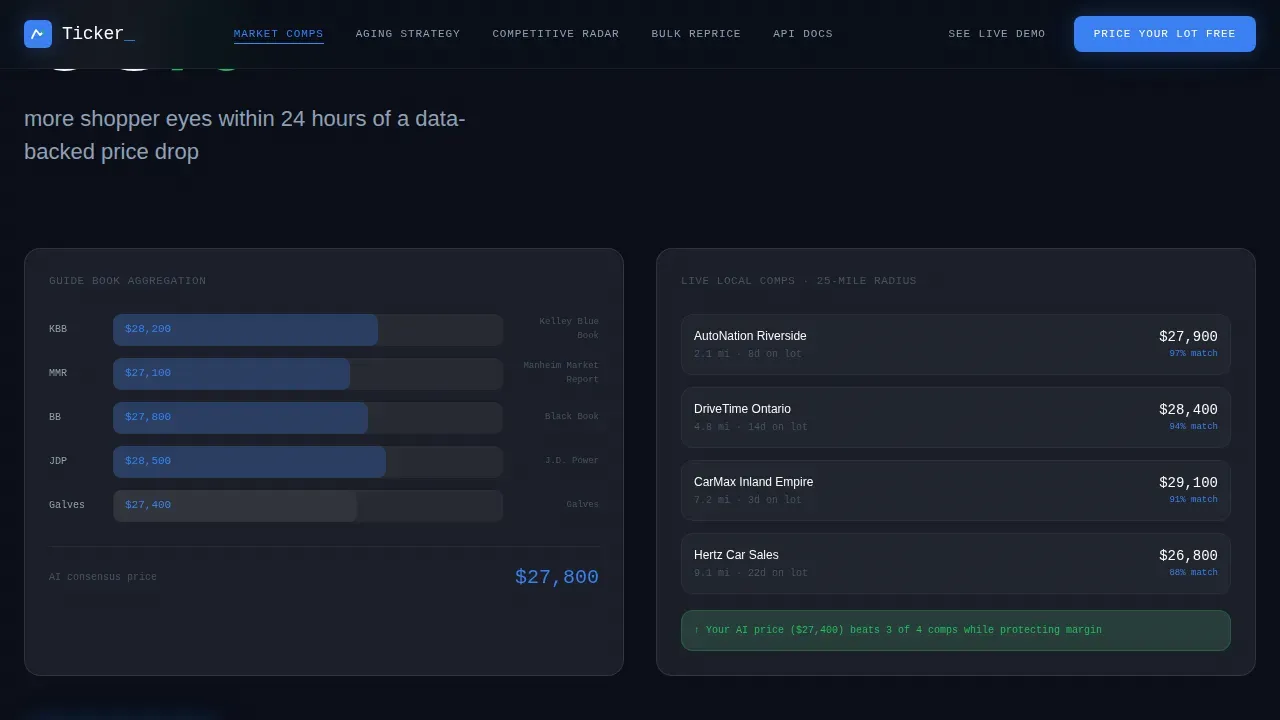Click the 88% match label
The image size is (1280, 720).
(1194, 573)
